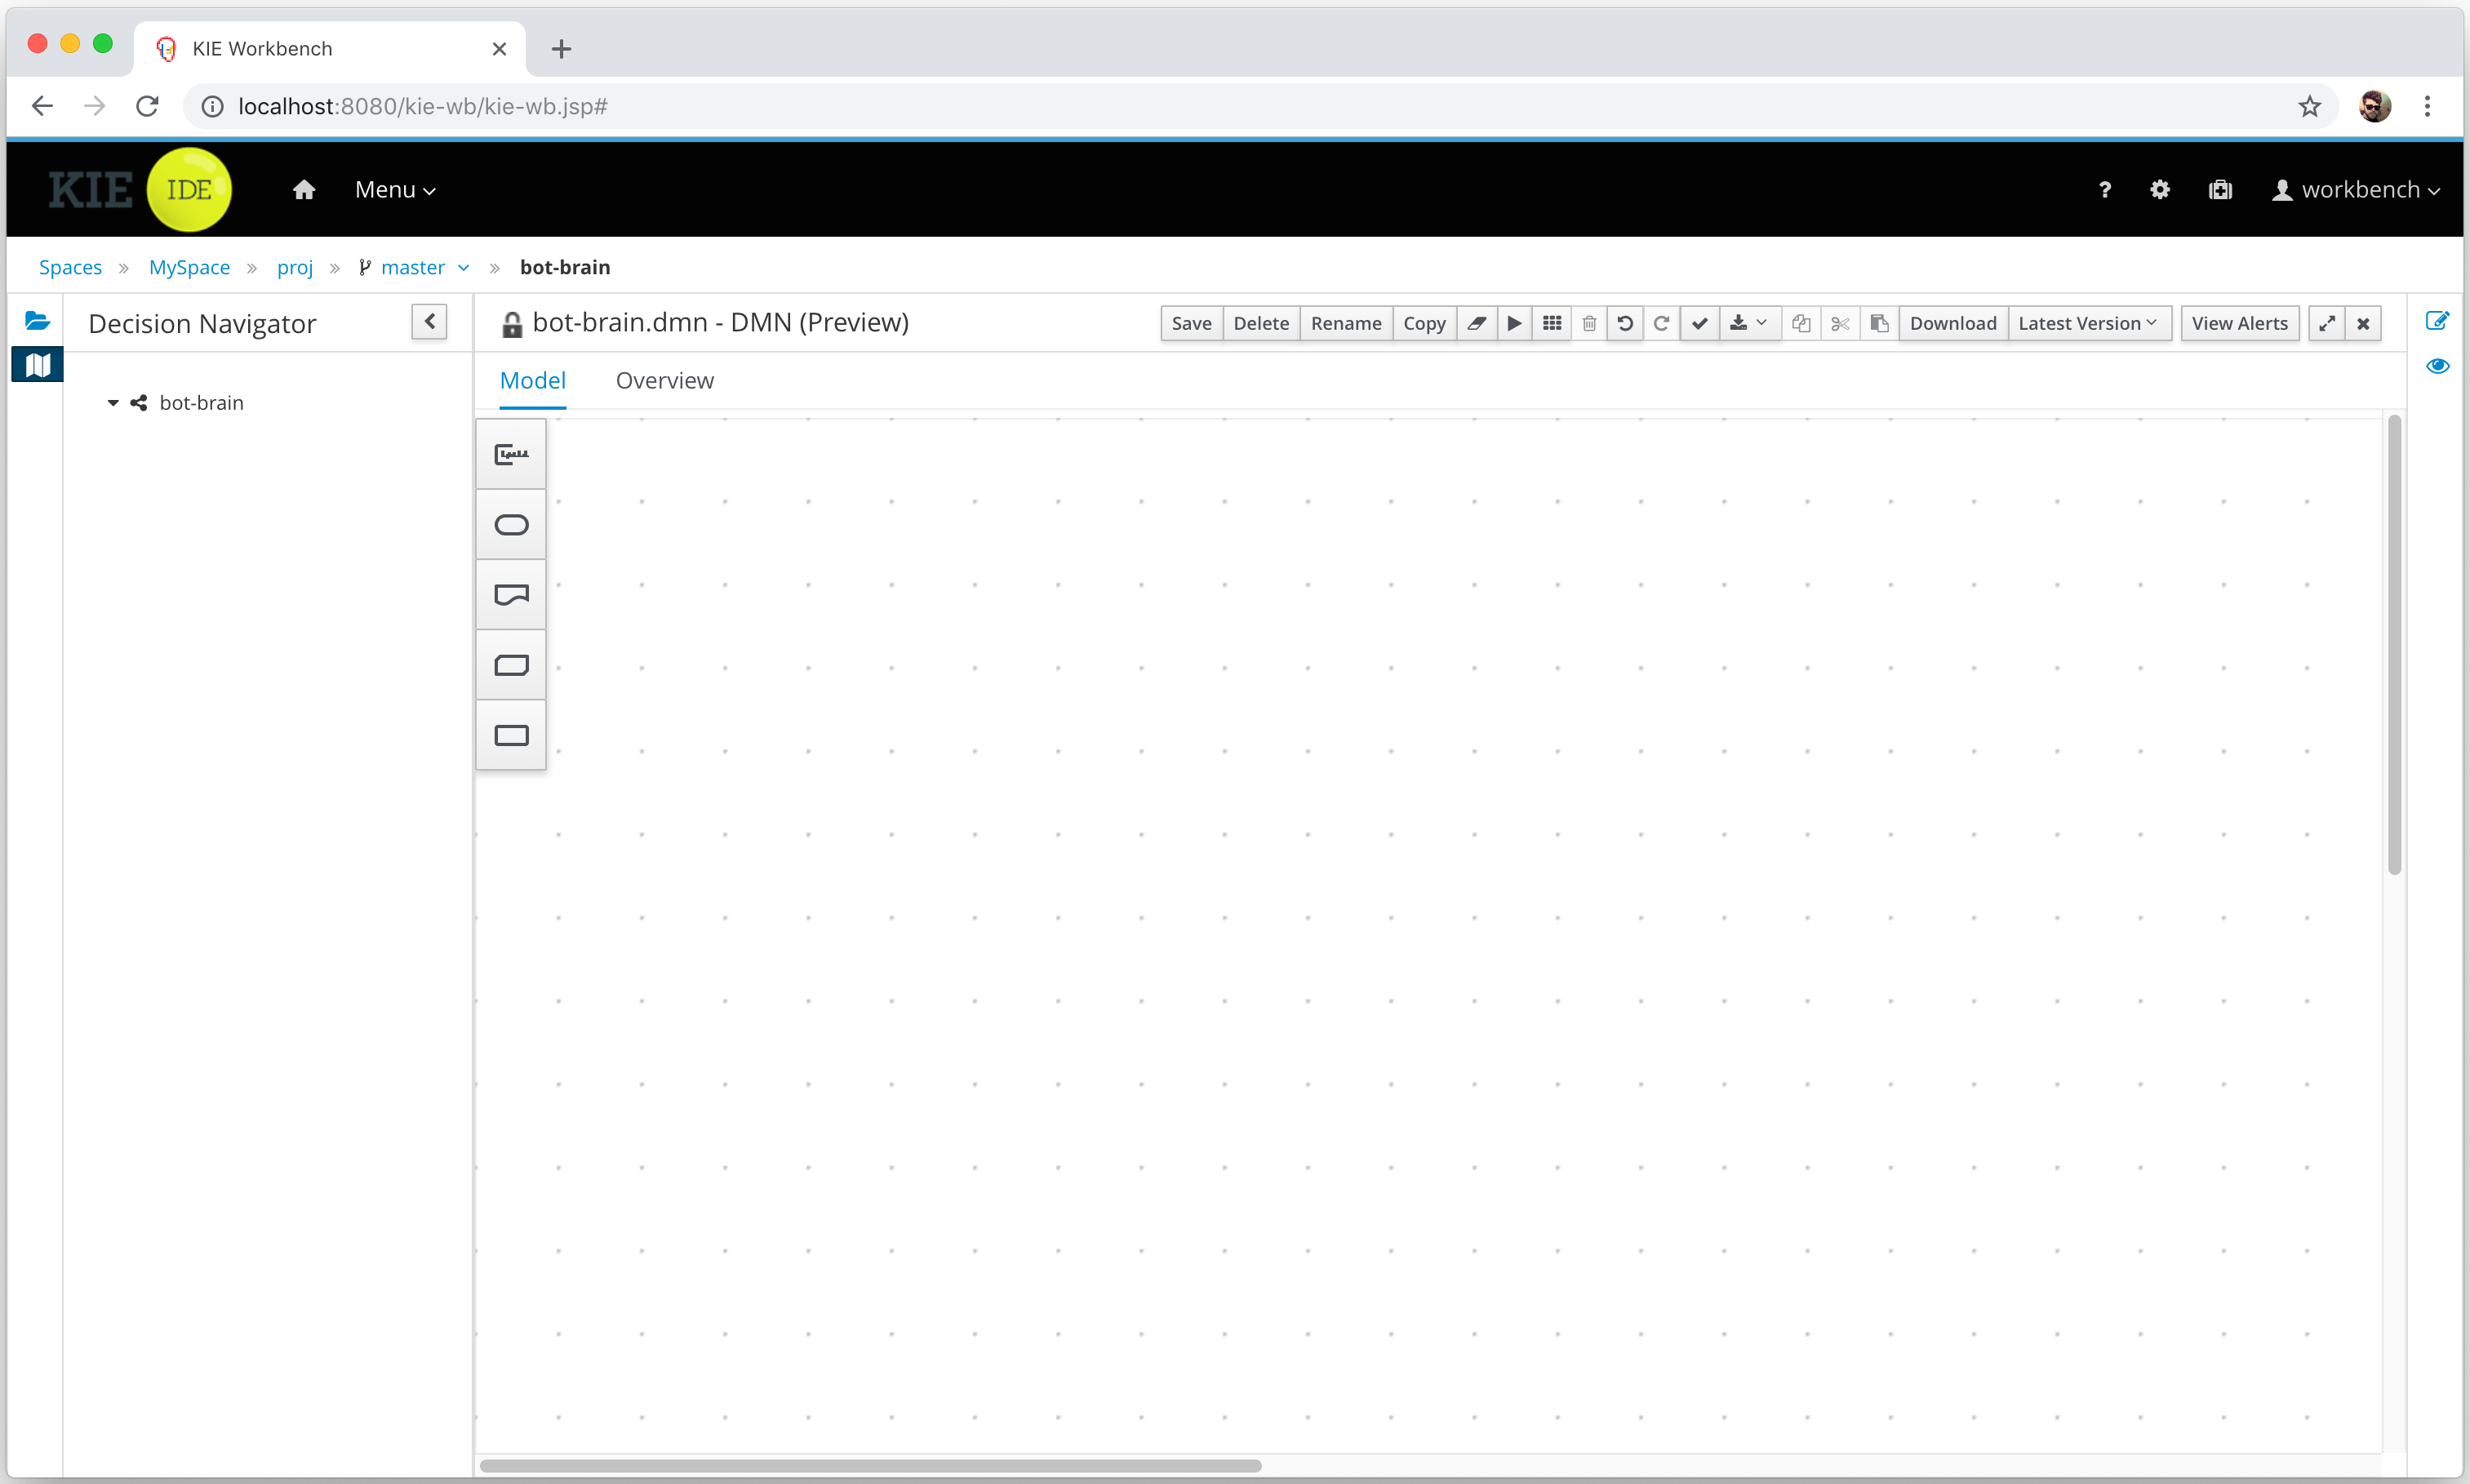2470x1484 pixels.
Task: Click the Download button
Action: click(x=1953, y=323)
